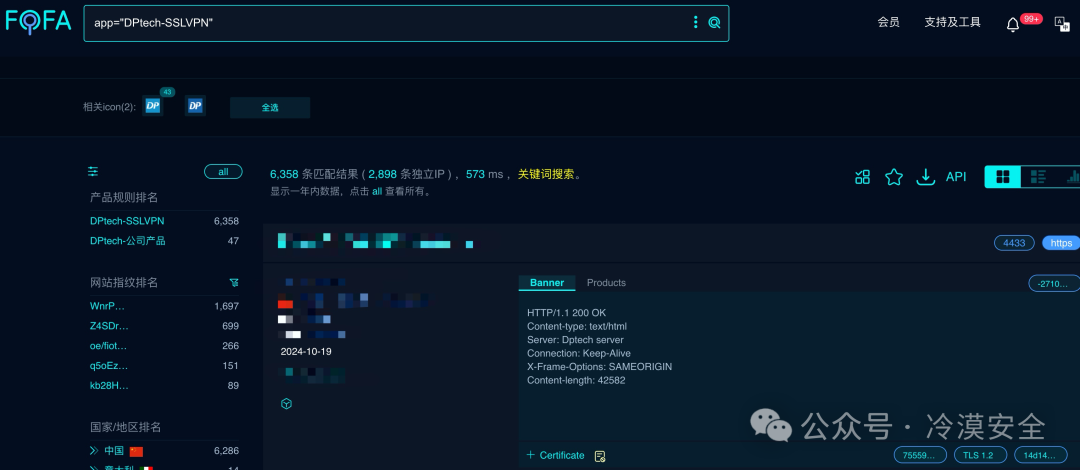Screen dimensions: 1080x470
Task: Favorite this query with star icon
Action: click(894, 177)
